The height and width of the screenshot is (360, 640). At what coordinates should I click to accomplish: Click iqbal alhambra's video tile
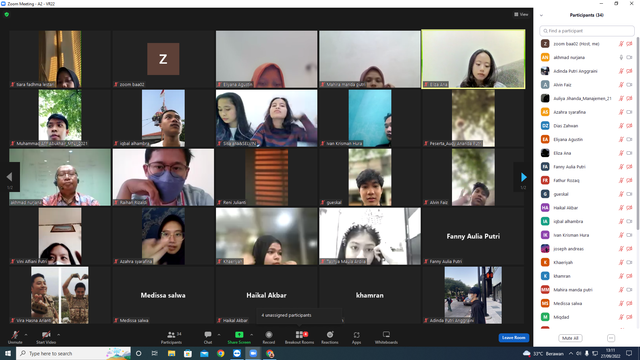(x=163, y=118)
